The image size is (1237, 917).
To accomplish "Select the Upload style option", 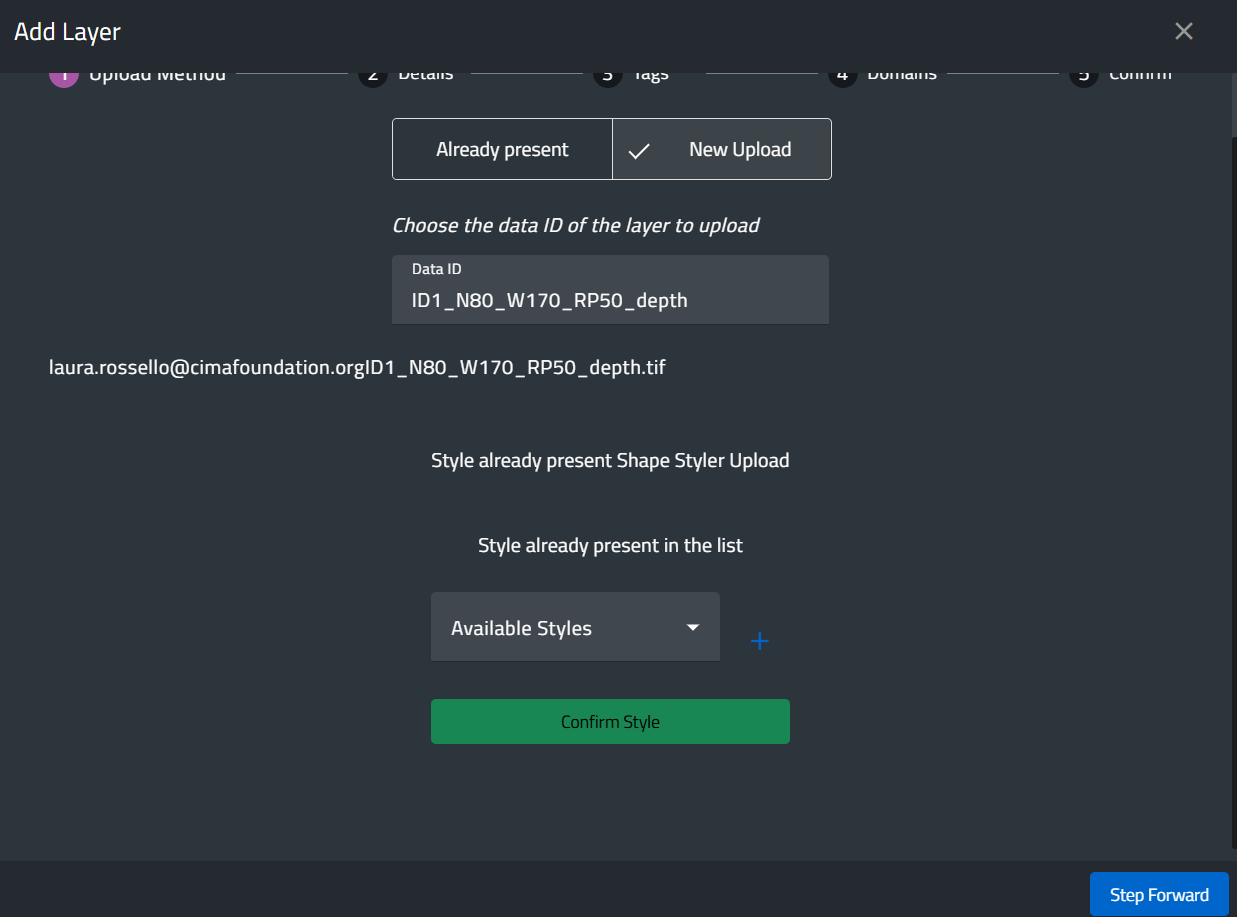I will click(x=760, y=460).
